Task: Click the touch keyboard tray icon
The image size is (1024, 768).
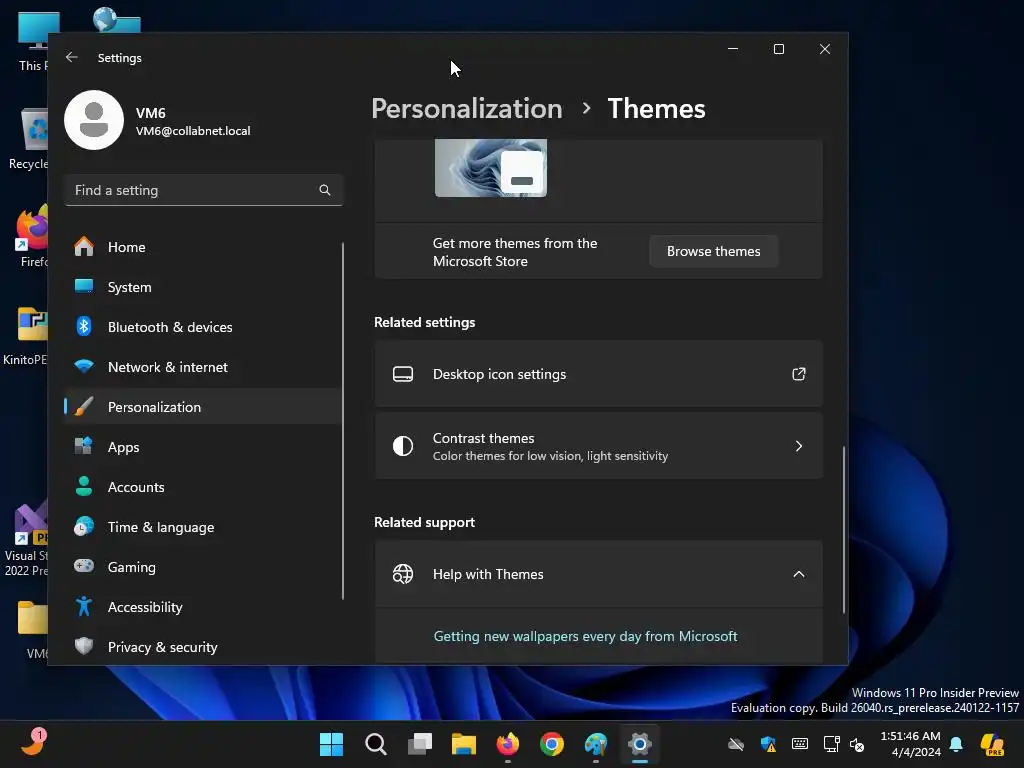Action: 799,744
